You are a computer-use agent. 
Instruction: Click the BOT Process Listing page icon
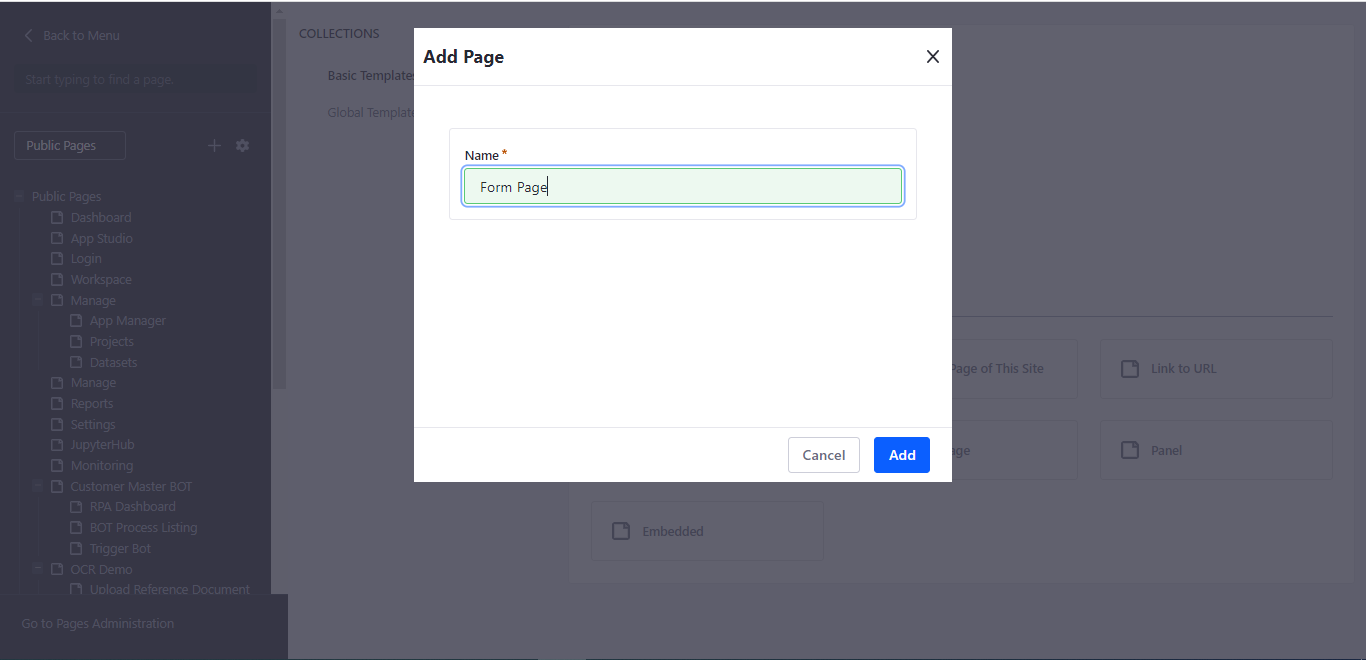tap(76, 527)
